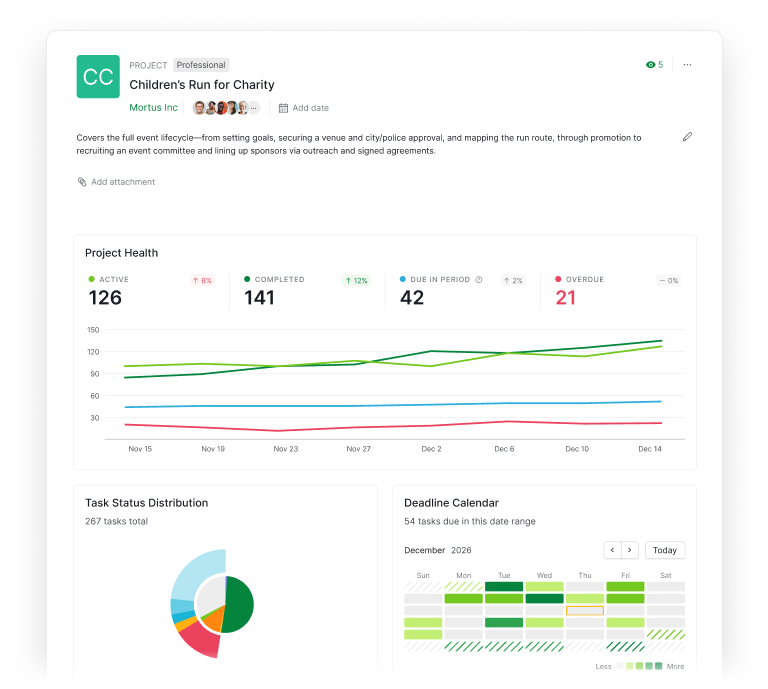Click the green Active legend dot

(91, 279)
